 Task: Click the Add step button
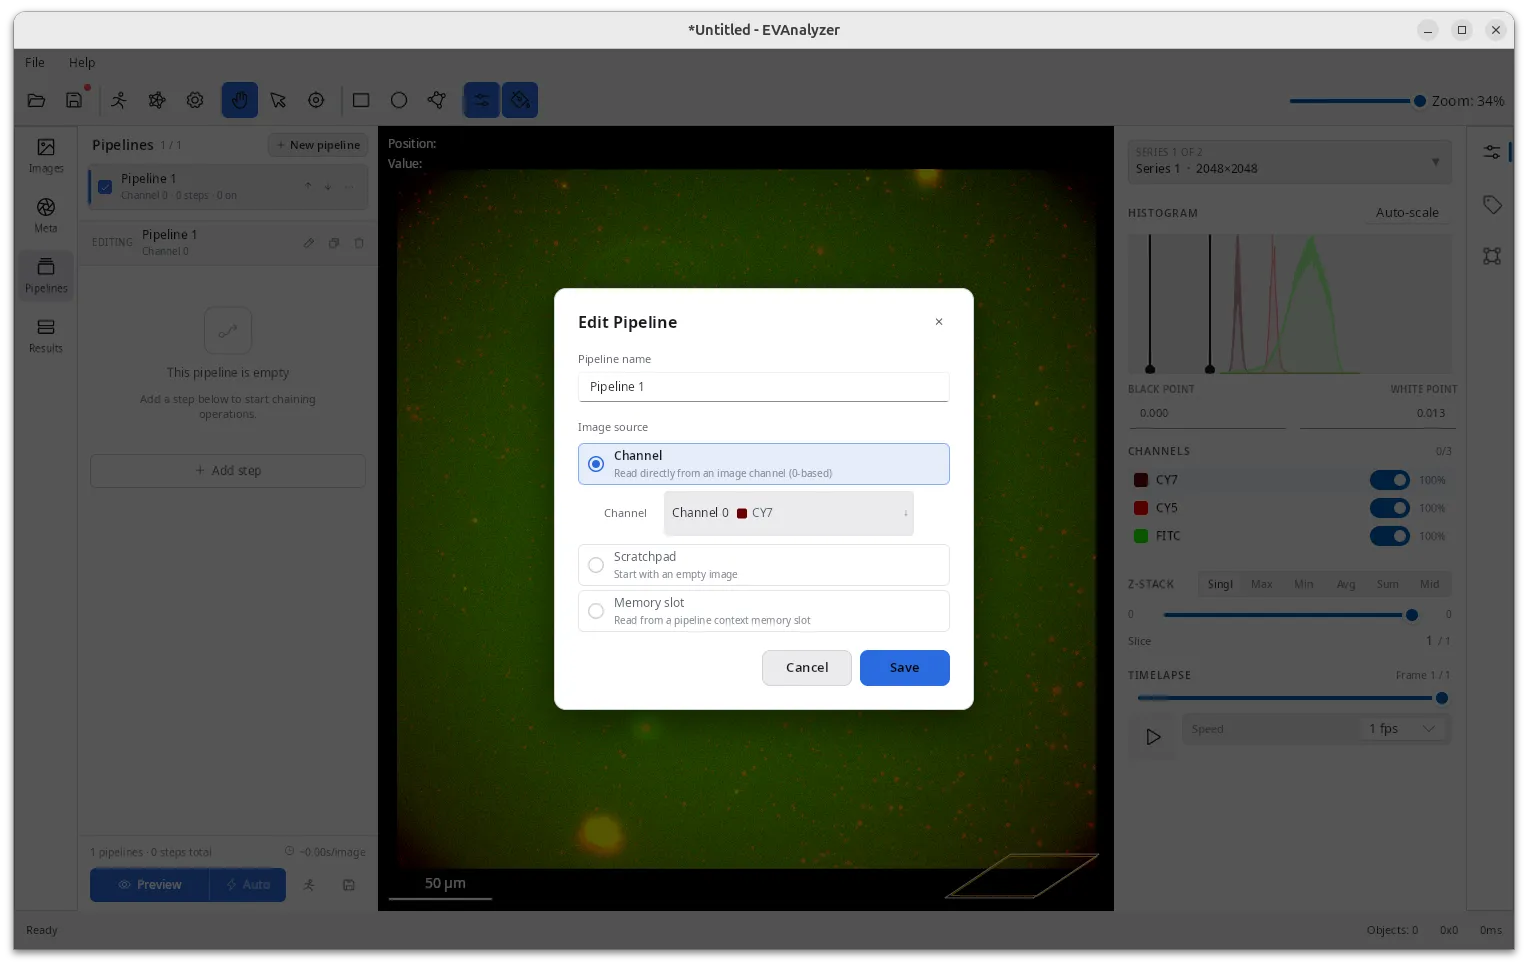(x=228, y=471)
